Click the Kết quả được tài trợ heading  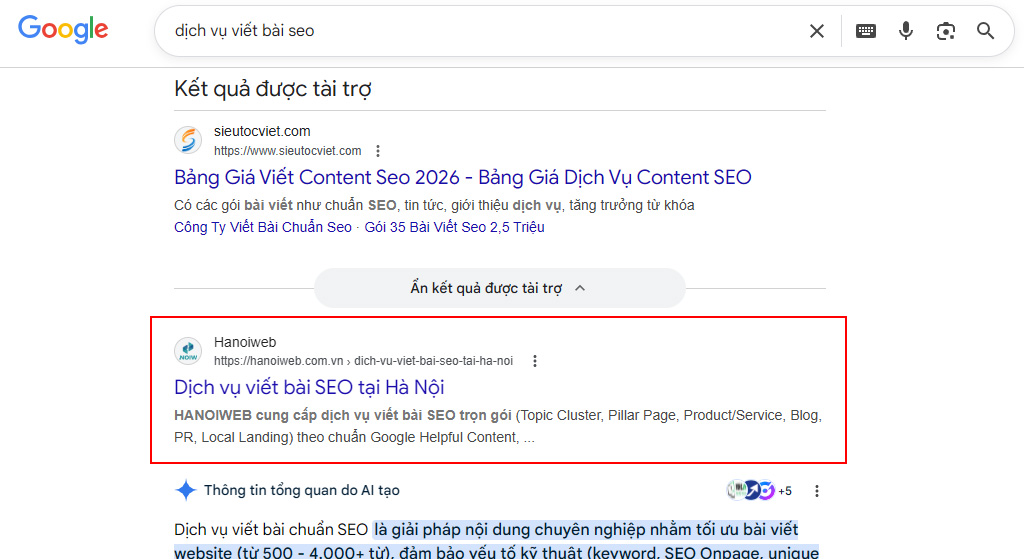coord(273,89)
